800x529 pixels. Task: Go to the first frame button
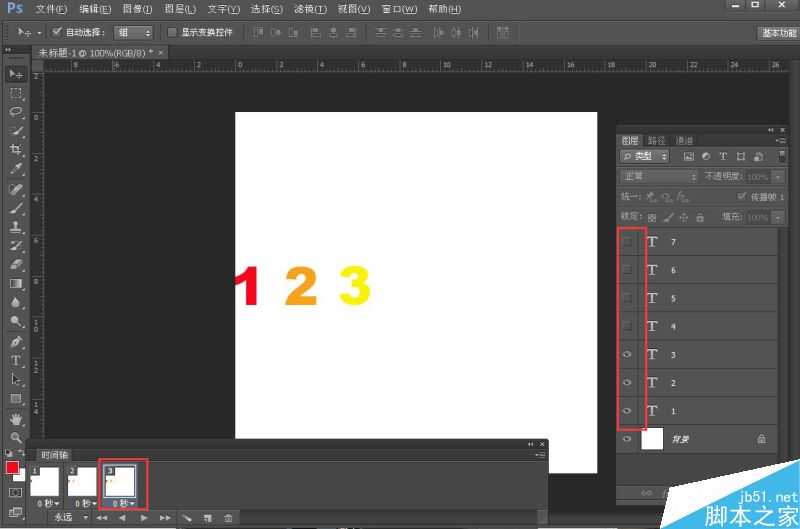pyautogui.click(x=102, y=518)
